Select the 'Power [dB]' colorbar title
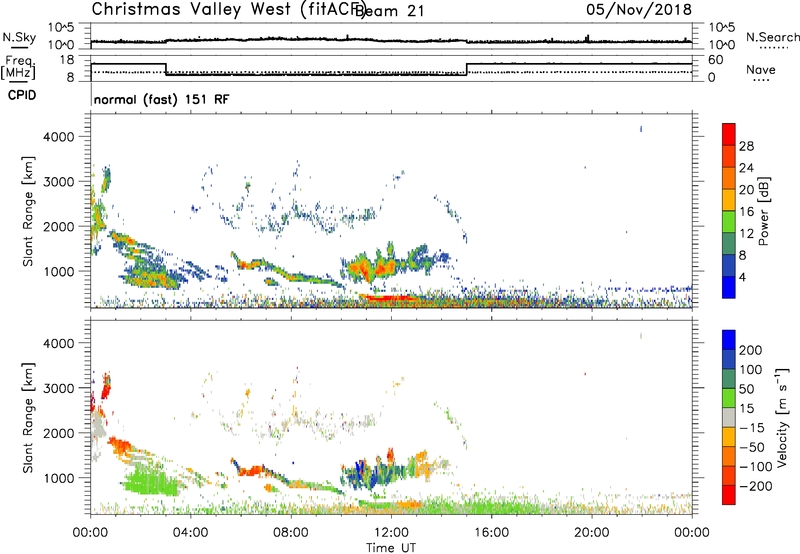Viewport: 800px width, 554px height. [764, 211]
